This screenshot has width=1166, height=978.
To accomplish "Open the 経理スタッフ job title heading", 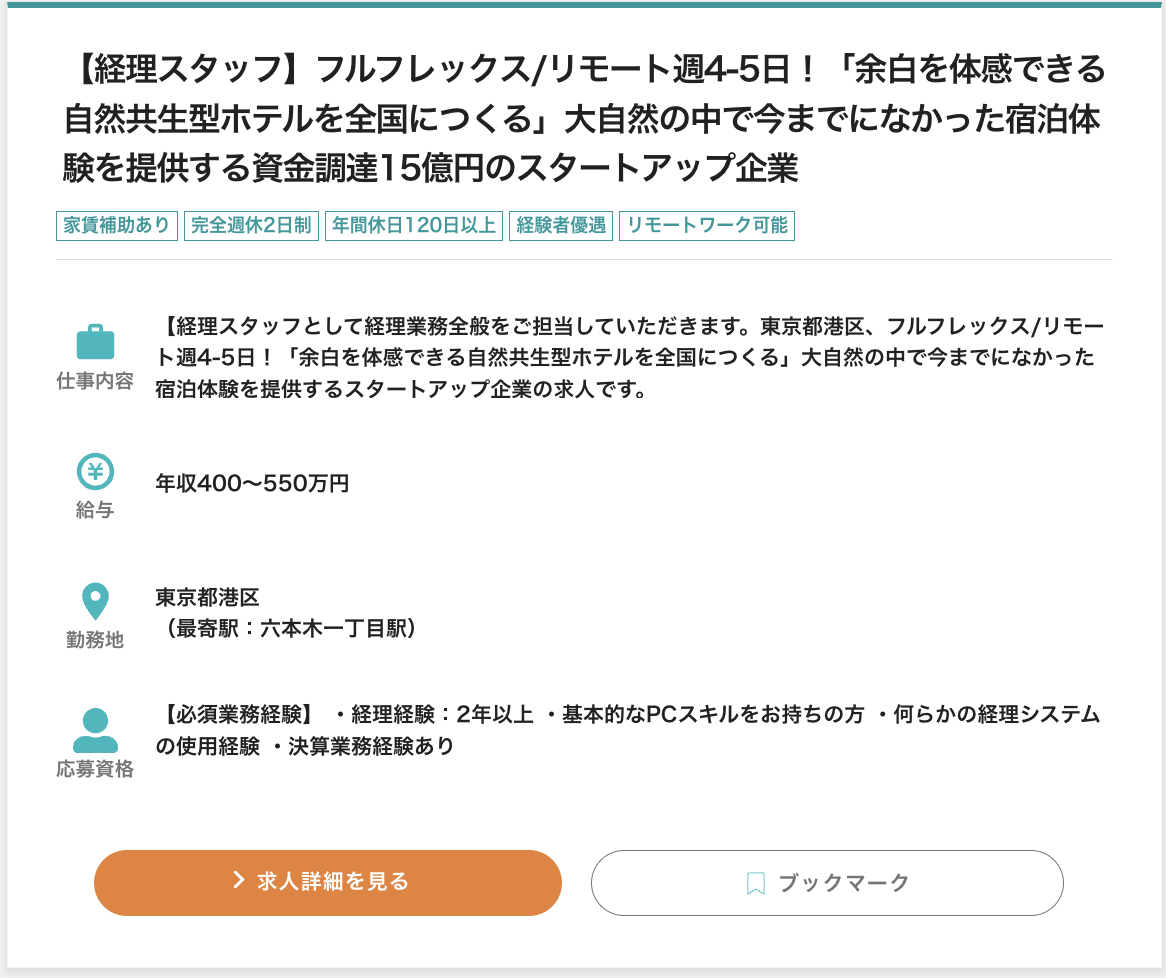I will [584, 119].
